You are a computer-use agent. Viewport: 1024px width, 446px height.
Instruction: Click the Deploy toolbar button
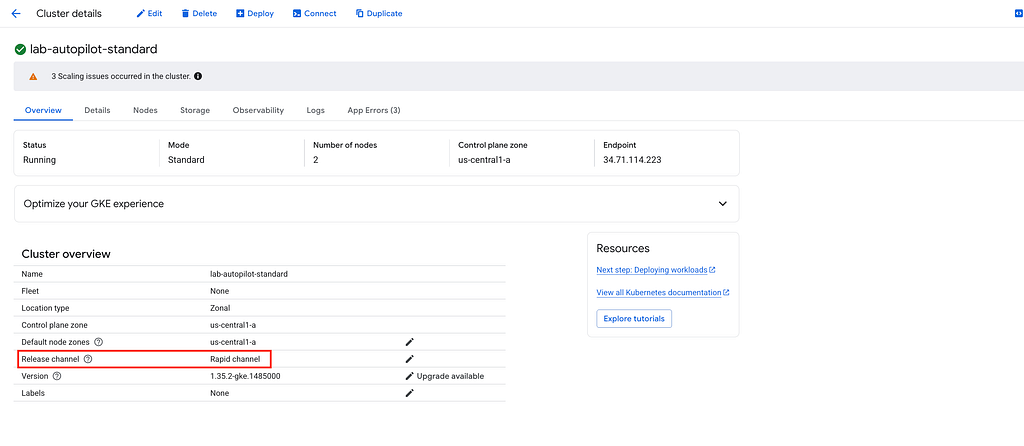coord(255,13)
